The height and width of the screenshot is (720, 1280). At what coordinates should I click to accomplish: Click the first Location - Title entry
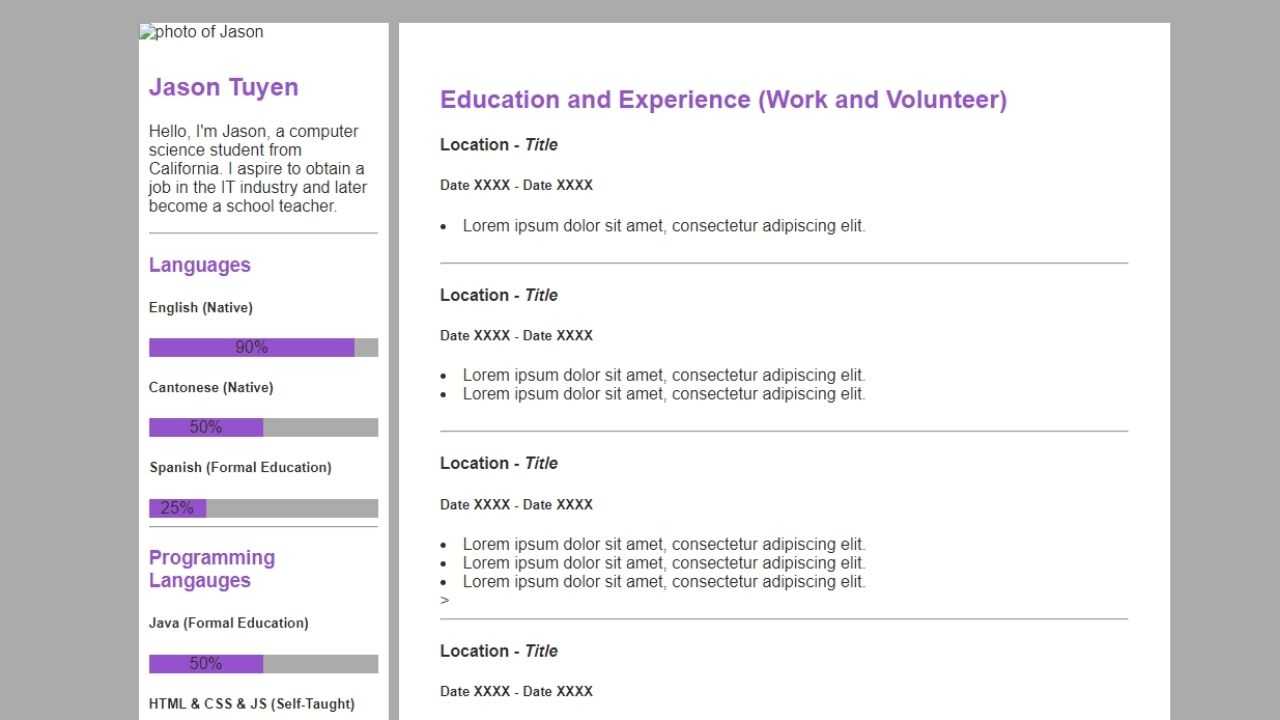click(x=499, y=145)
